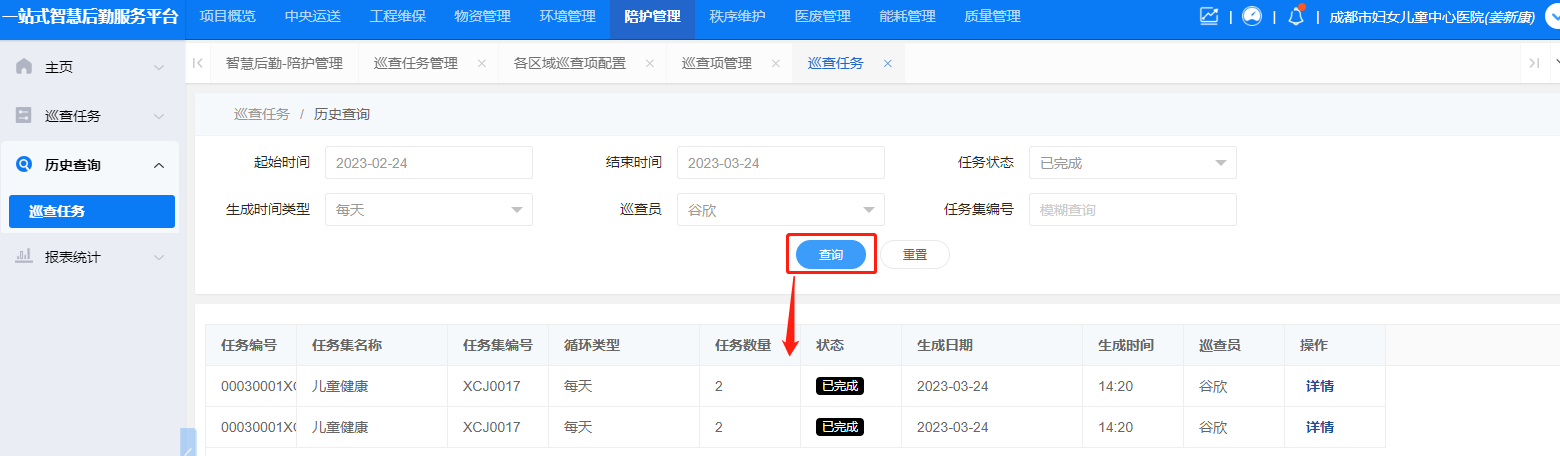Go to last tab with right tab-scroll arrow

1534,63
